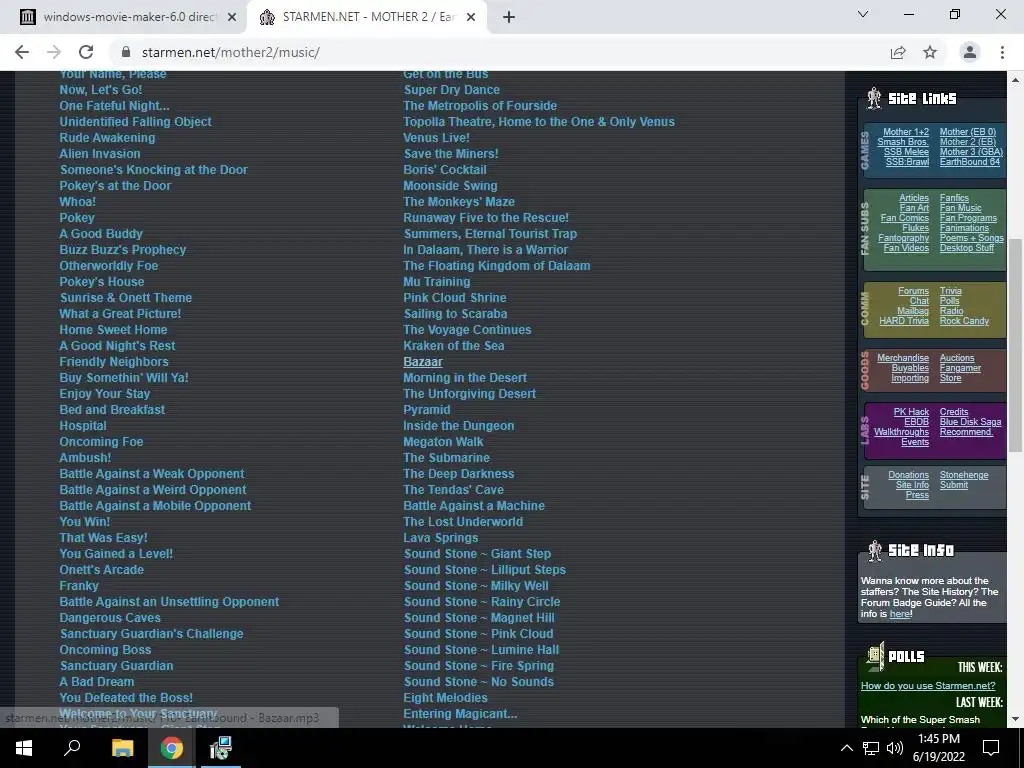Click Chrome icon in taskbar
Screen dimensions: 1024x768
point(172,748)
